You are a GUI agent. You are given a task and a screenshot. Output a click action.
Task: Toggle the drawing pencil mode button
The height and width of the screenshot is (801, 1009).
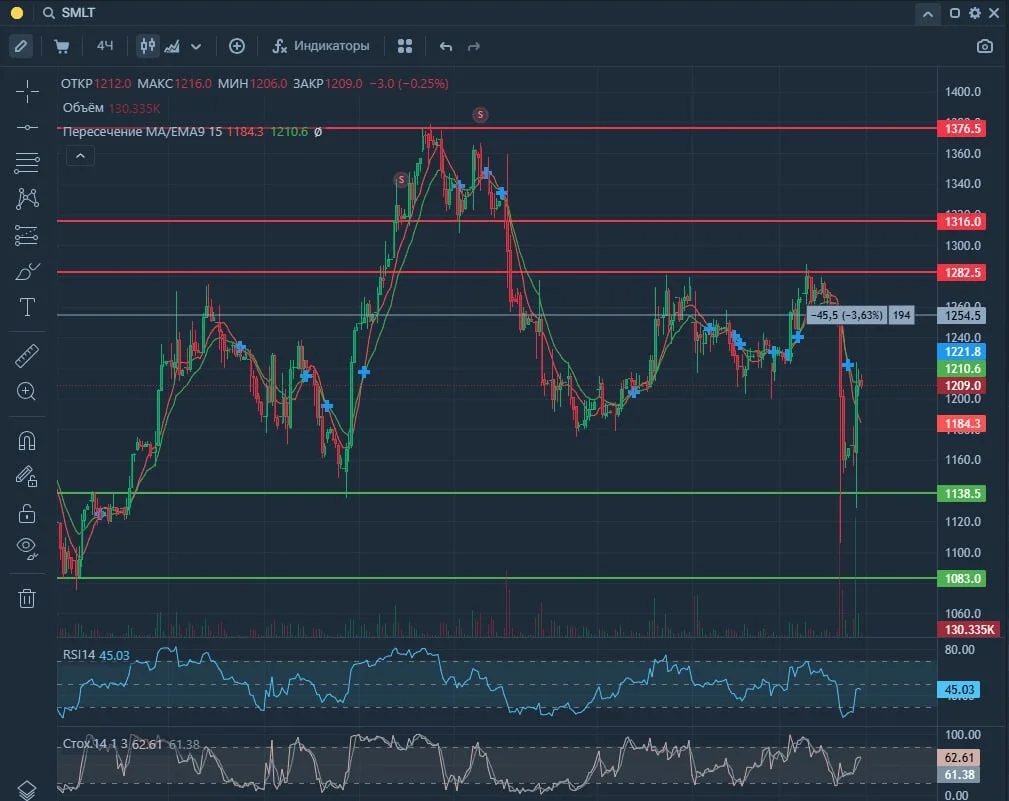[x=21, y=46]
